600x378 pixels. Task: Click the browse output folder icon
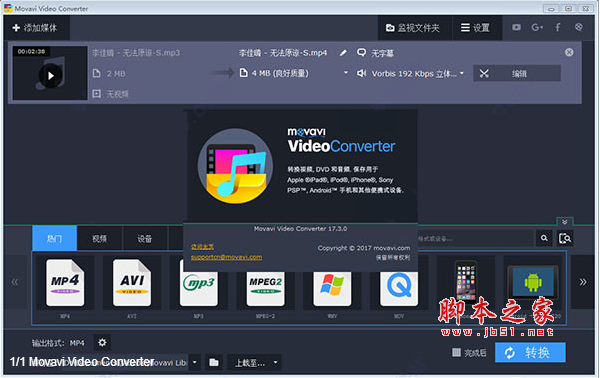(214, 362)
